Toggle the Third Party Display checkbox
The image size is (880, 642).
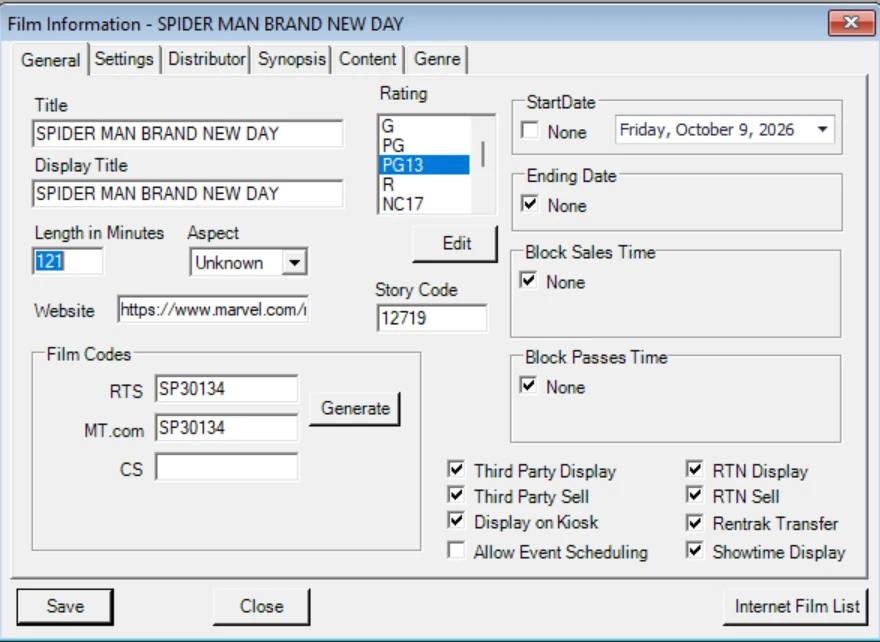456,469
